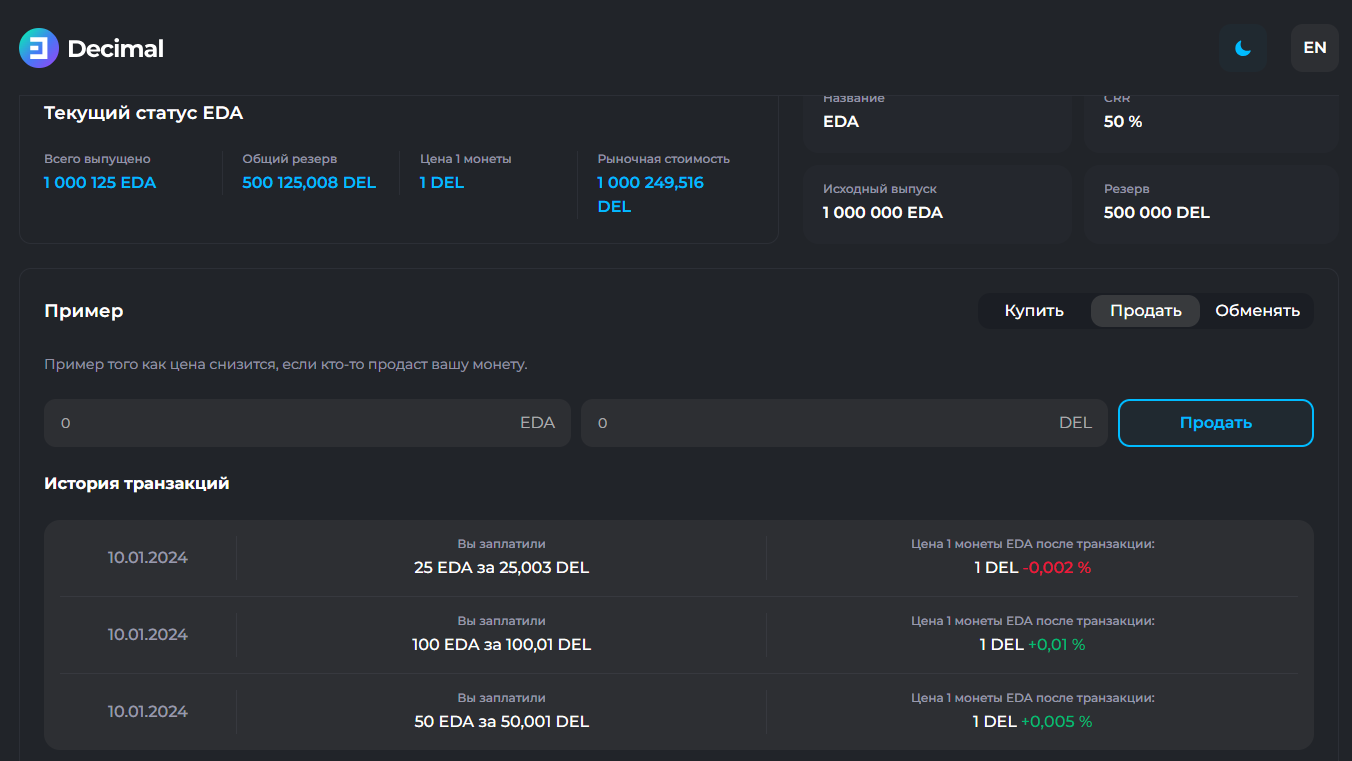Viewport: 1352px width, 761px height.
Task: Click the Decimal brand name text
Action: [115, 48]
